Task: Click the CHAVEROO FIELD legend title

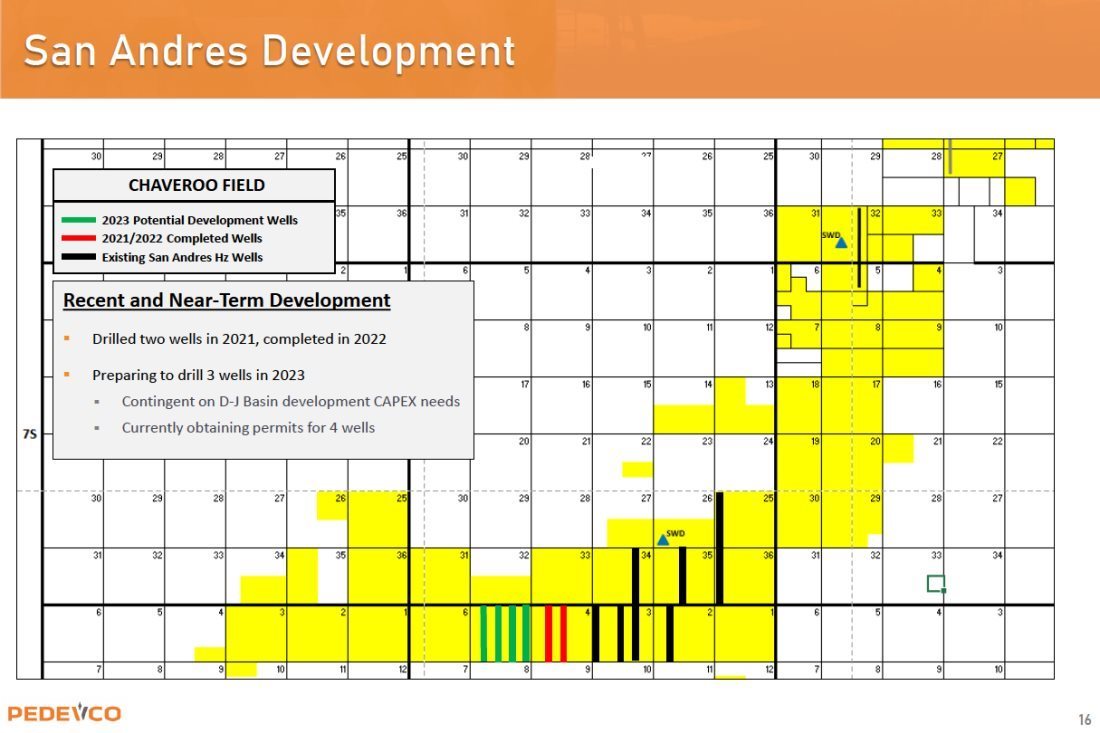Action: [x=196, y=185]
